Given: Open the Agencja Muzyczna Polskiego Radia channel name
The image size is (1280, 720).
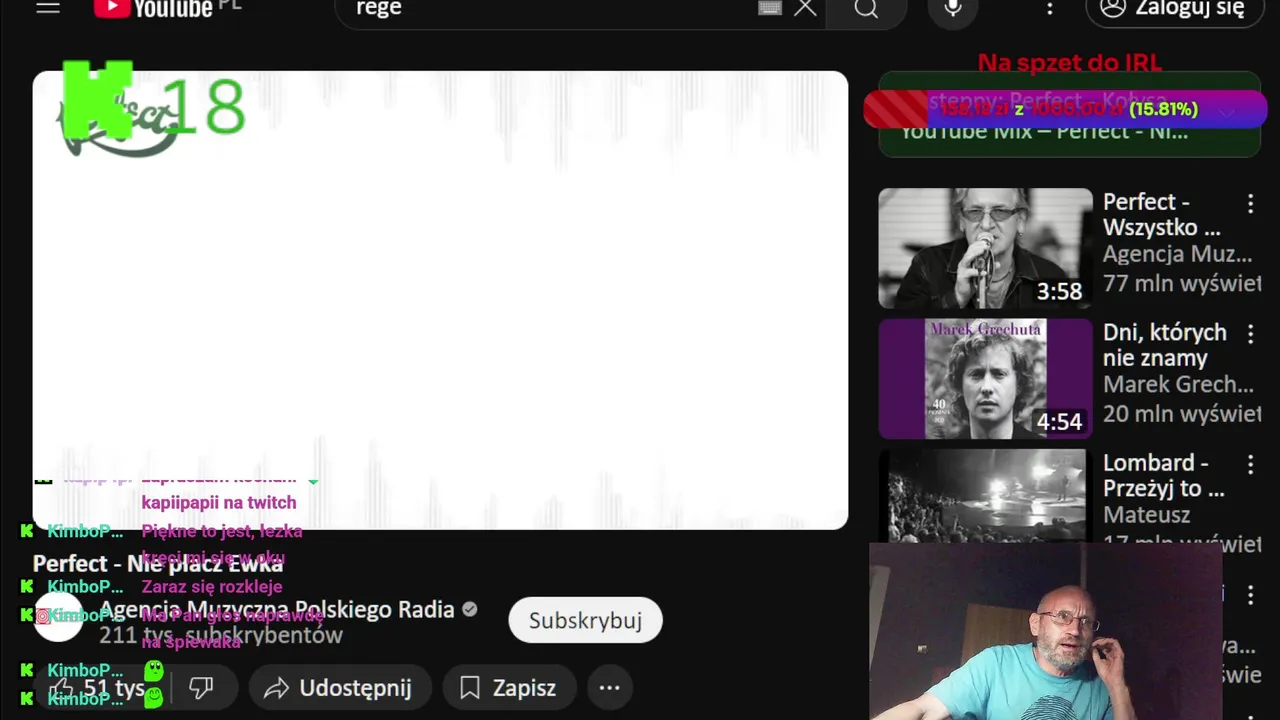Looking at the screenshot, I should point(276,609).
